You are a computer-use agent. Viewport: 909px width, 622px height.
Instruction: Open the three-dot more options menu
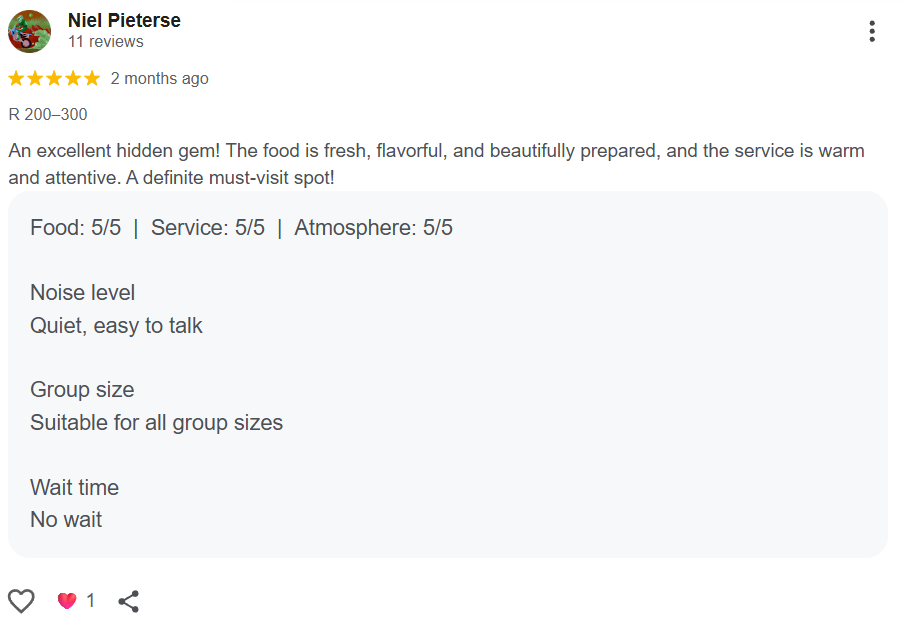(872, 32)
